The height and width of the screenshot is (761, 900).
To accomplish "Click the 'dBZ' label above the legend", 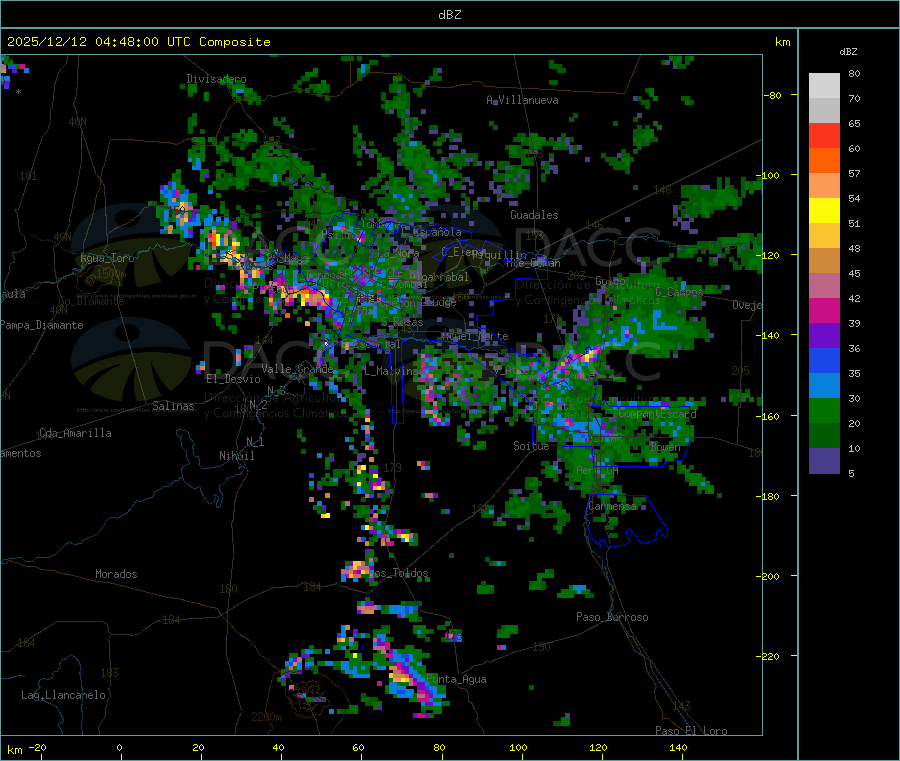I will pos(848,52).
